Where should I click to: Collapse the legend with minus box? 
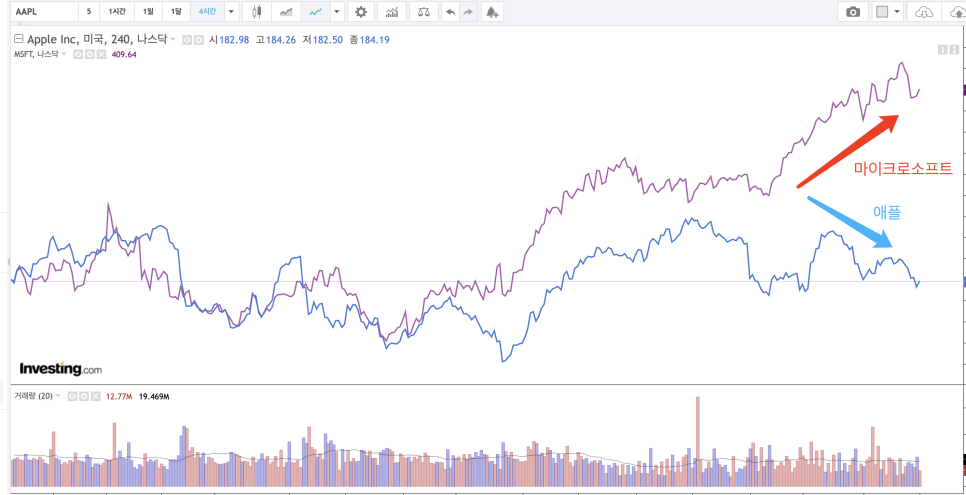tap(18, 39)
